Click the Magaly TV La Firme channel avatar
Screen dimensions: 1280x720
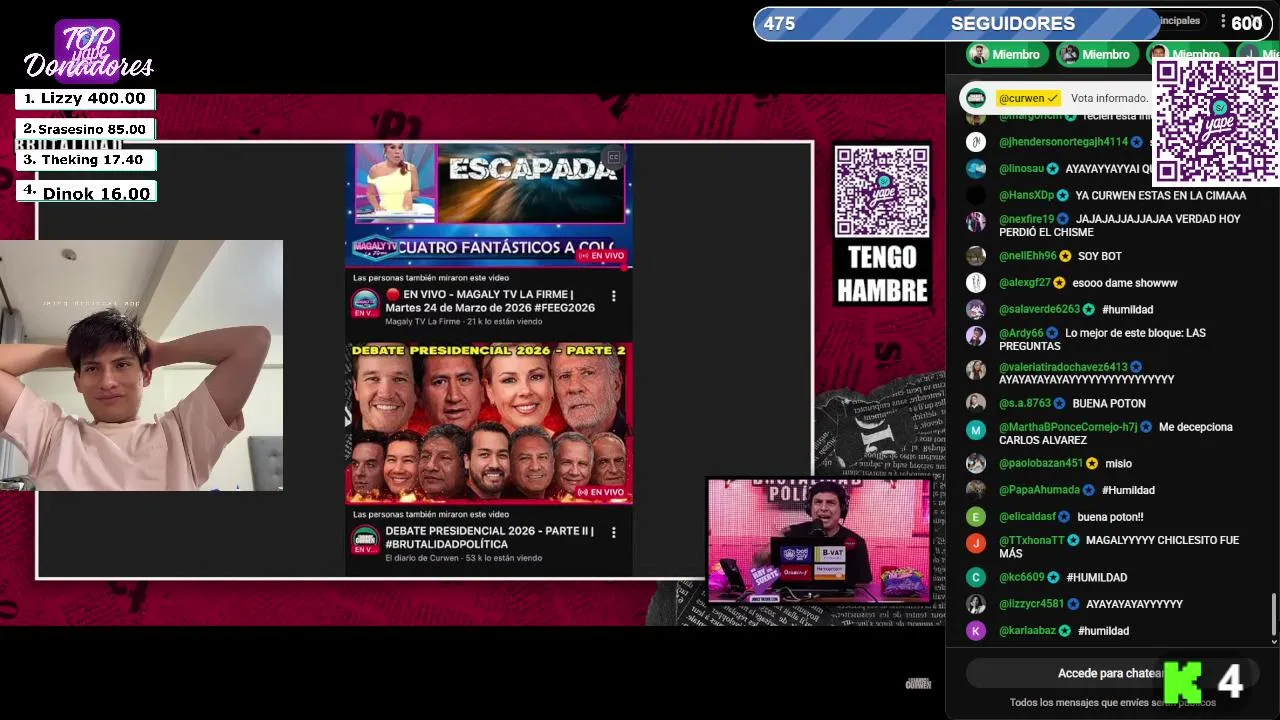click(365, 302)
